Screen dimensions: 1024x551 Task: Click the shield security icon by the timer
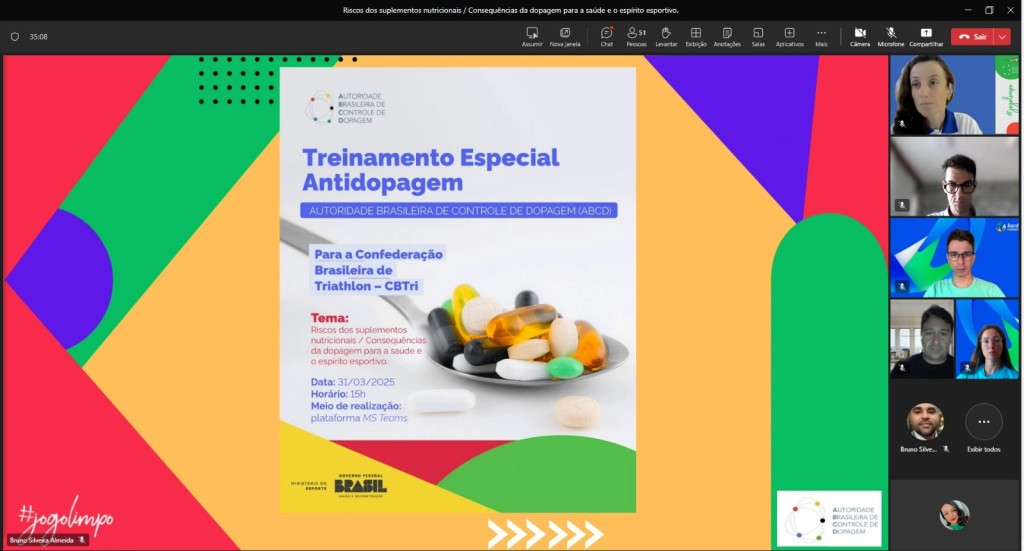(15, 36)
